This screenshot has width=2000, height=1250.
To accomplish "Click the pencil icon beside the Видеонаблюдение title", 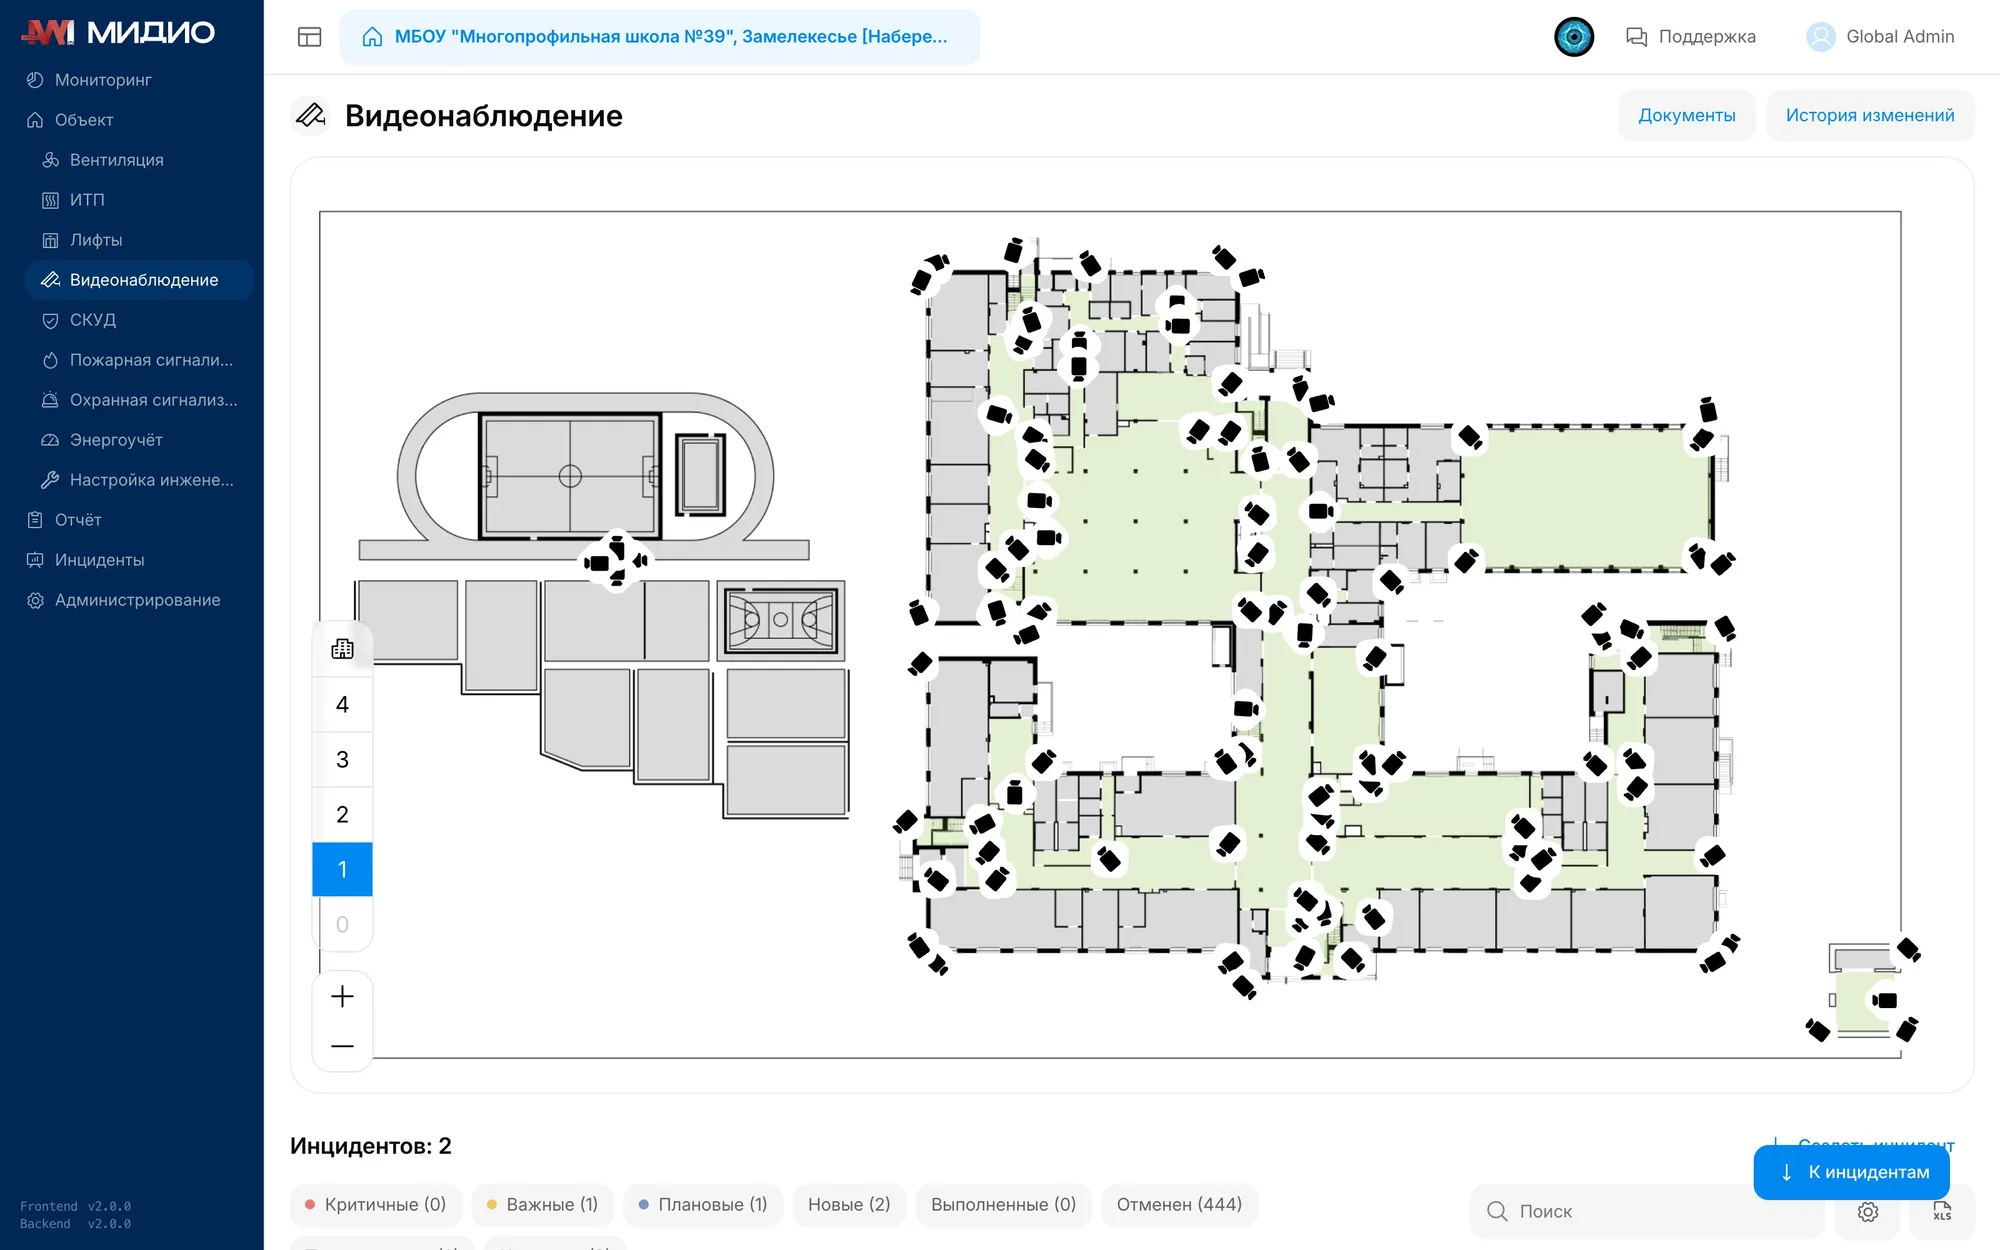I will tap(310, 116).
